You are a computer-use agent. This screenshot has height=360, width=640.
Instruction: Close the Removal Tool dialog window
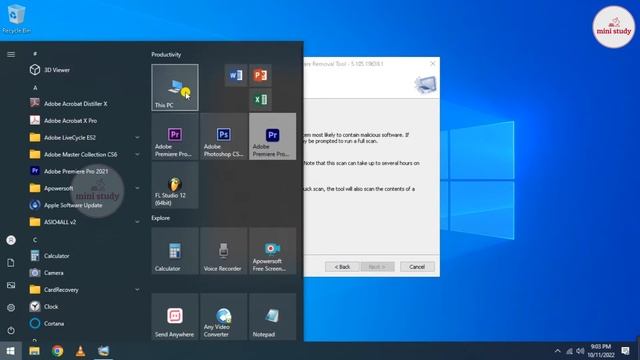433,63
